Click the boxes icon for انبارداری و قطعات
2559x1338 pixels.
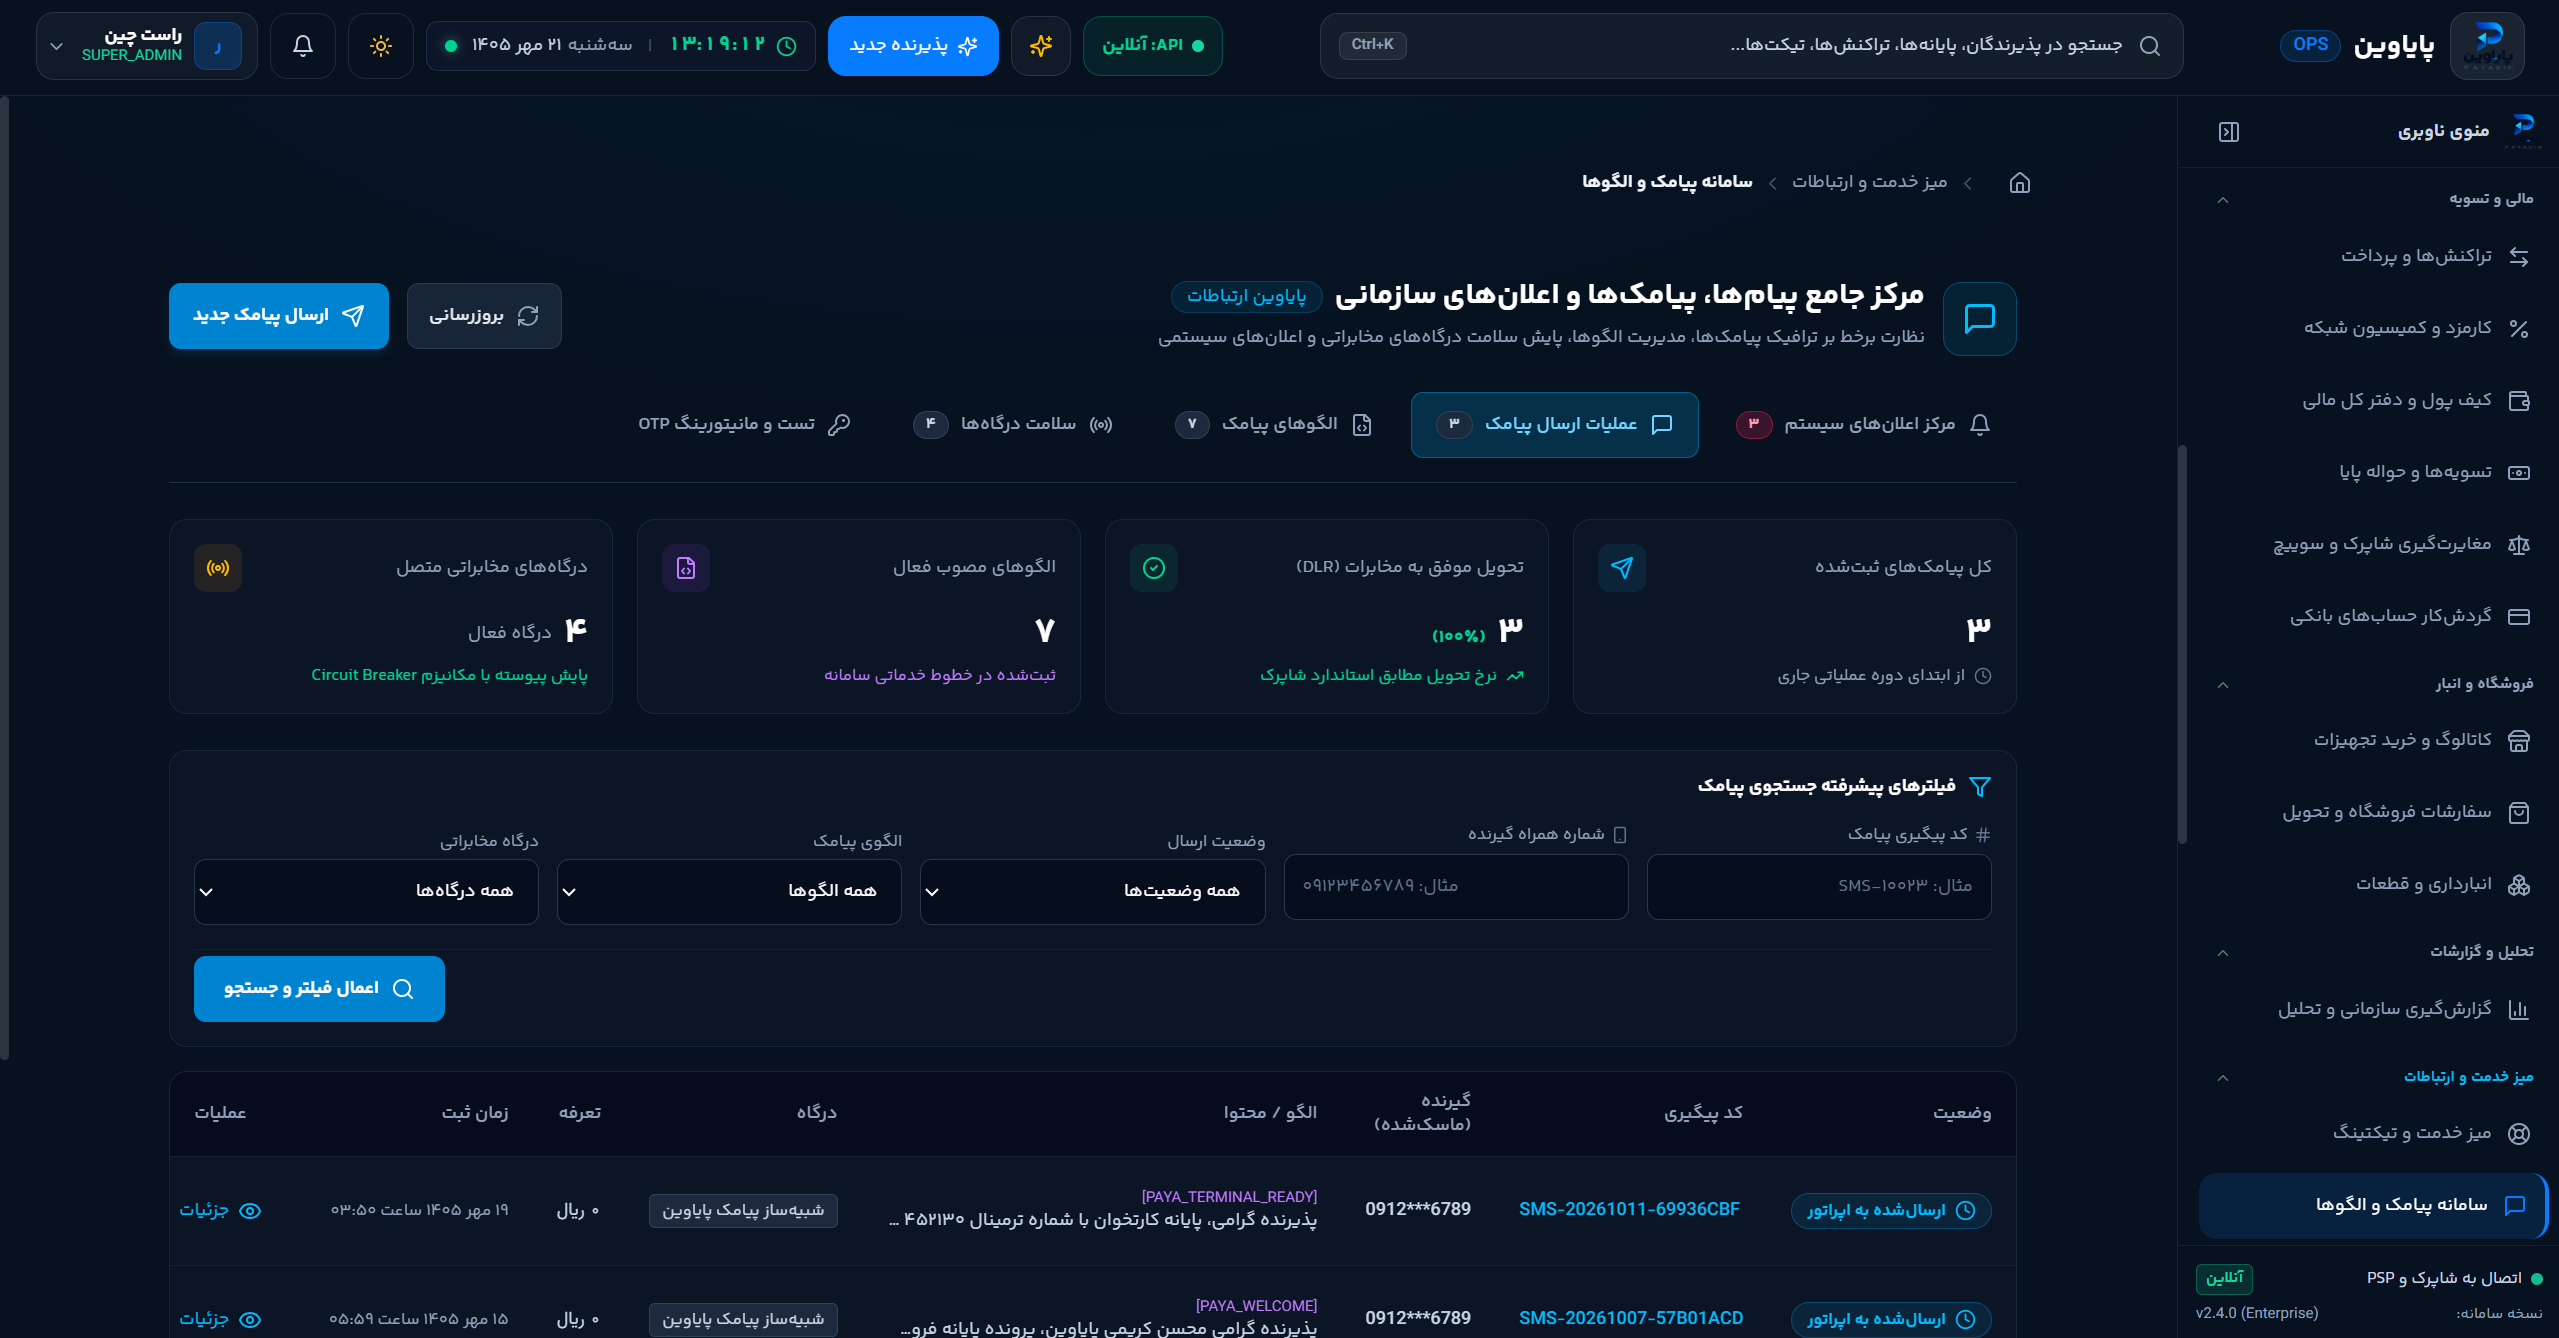[2519, 885]
